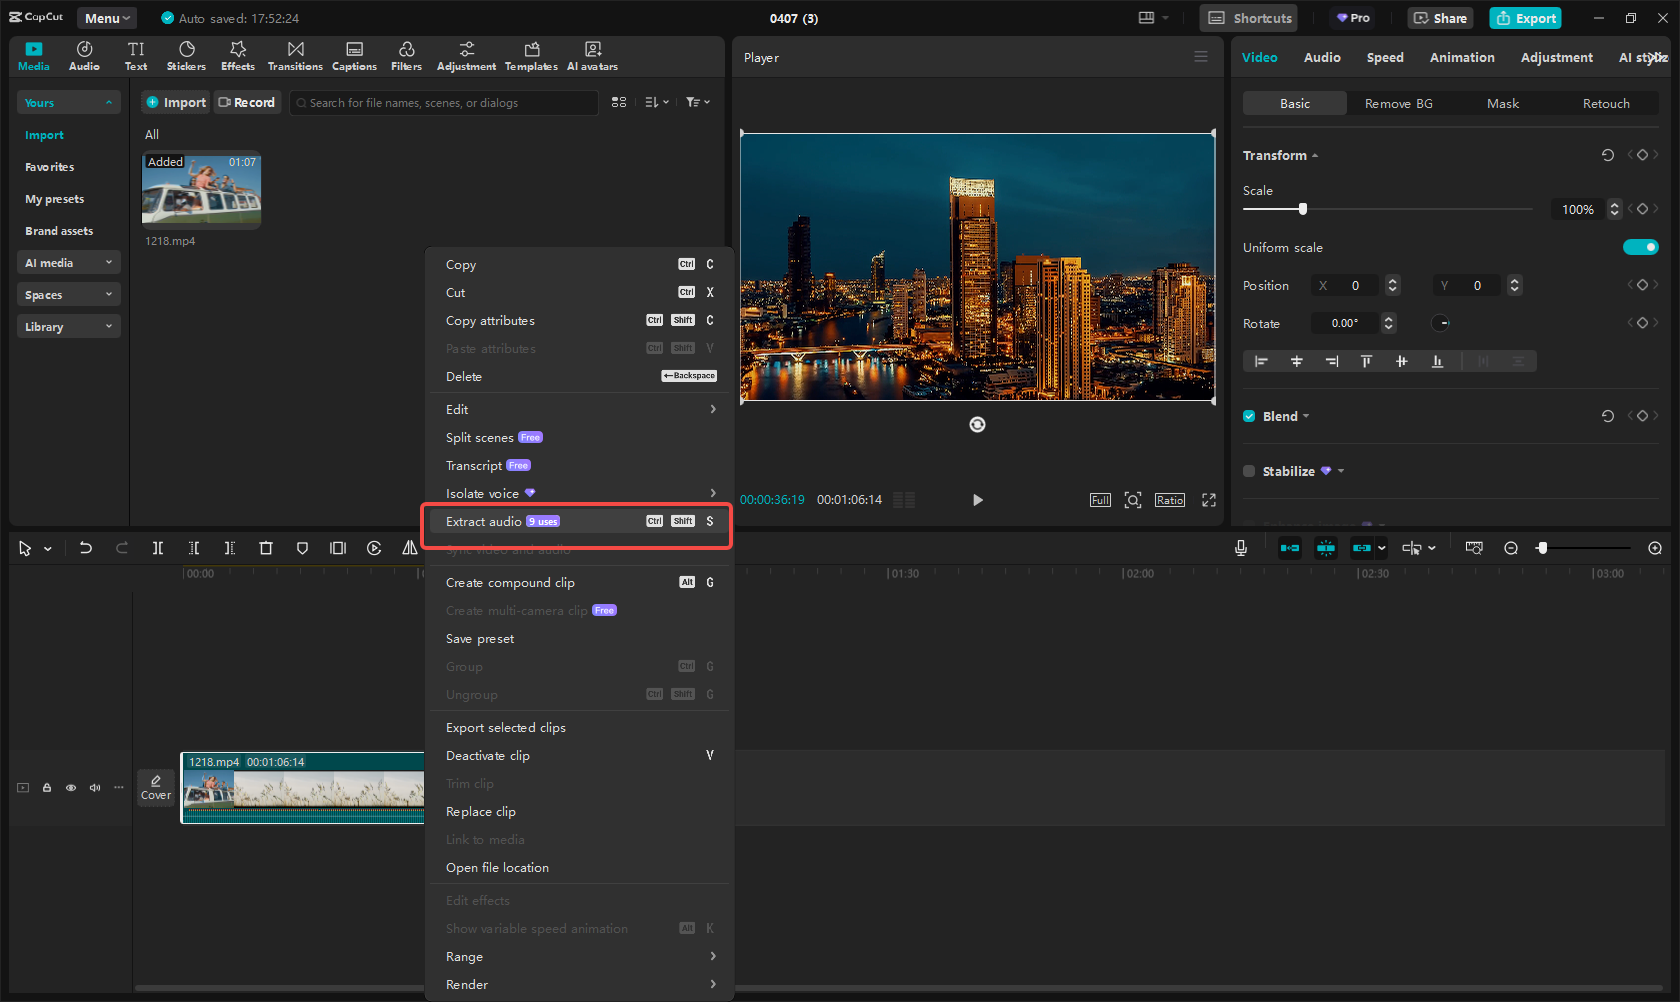Uncheck the Blend checkbox

click(x=1249, y=416)
